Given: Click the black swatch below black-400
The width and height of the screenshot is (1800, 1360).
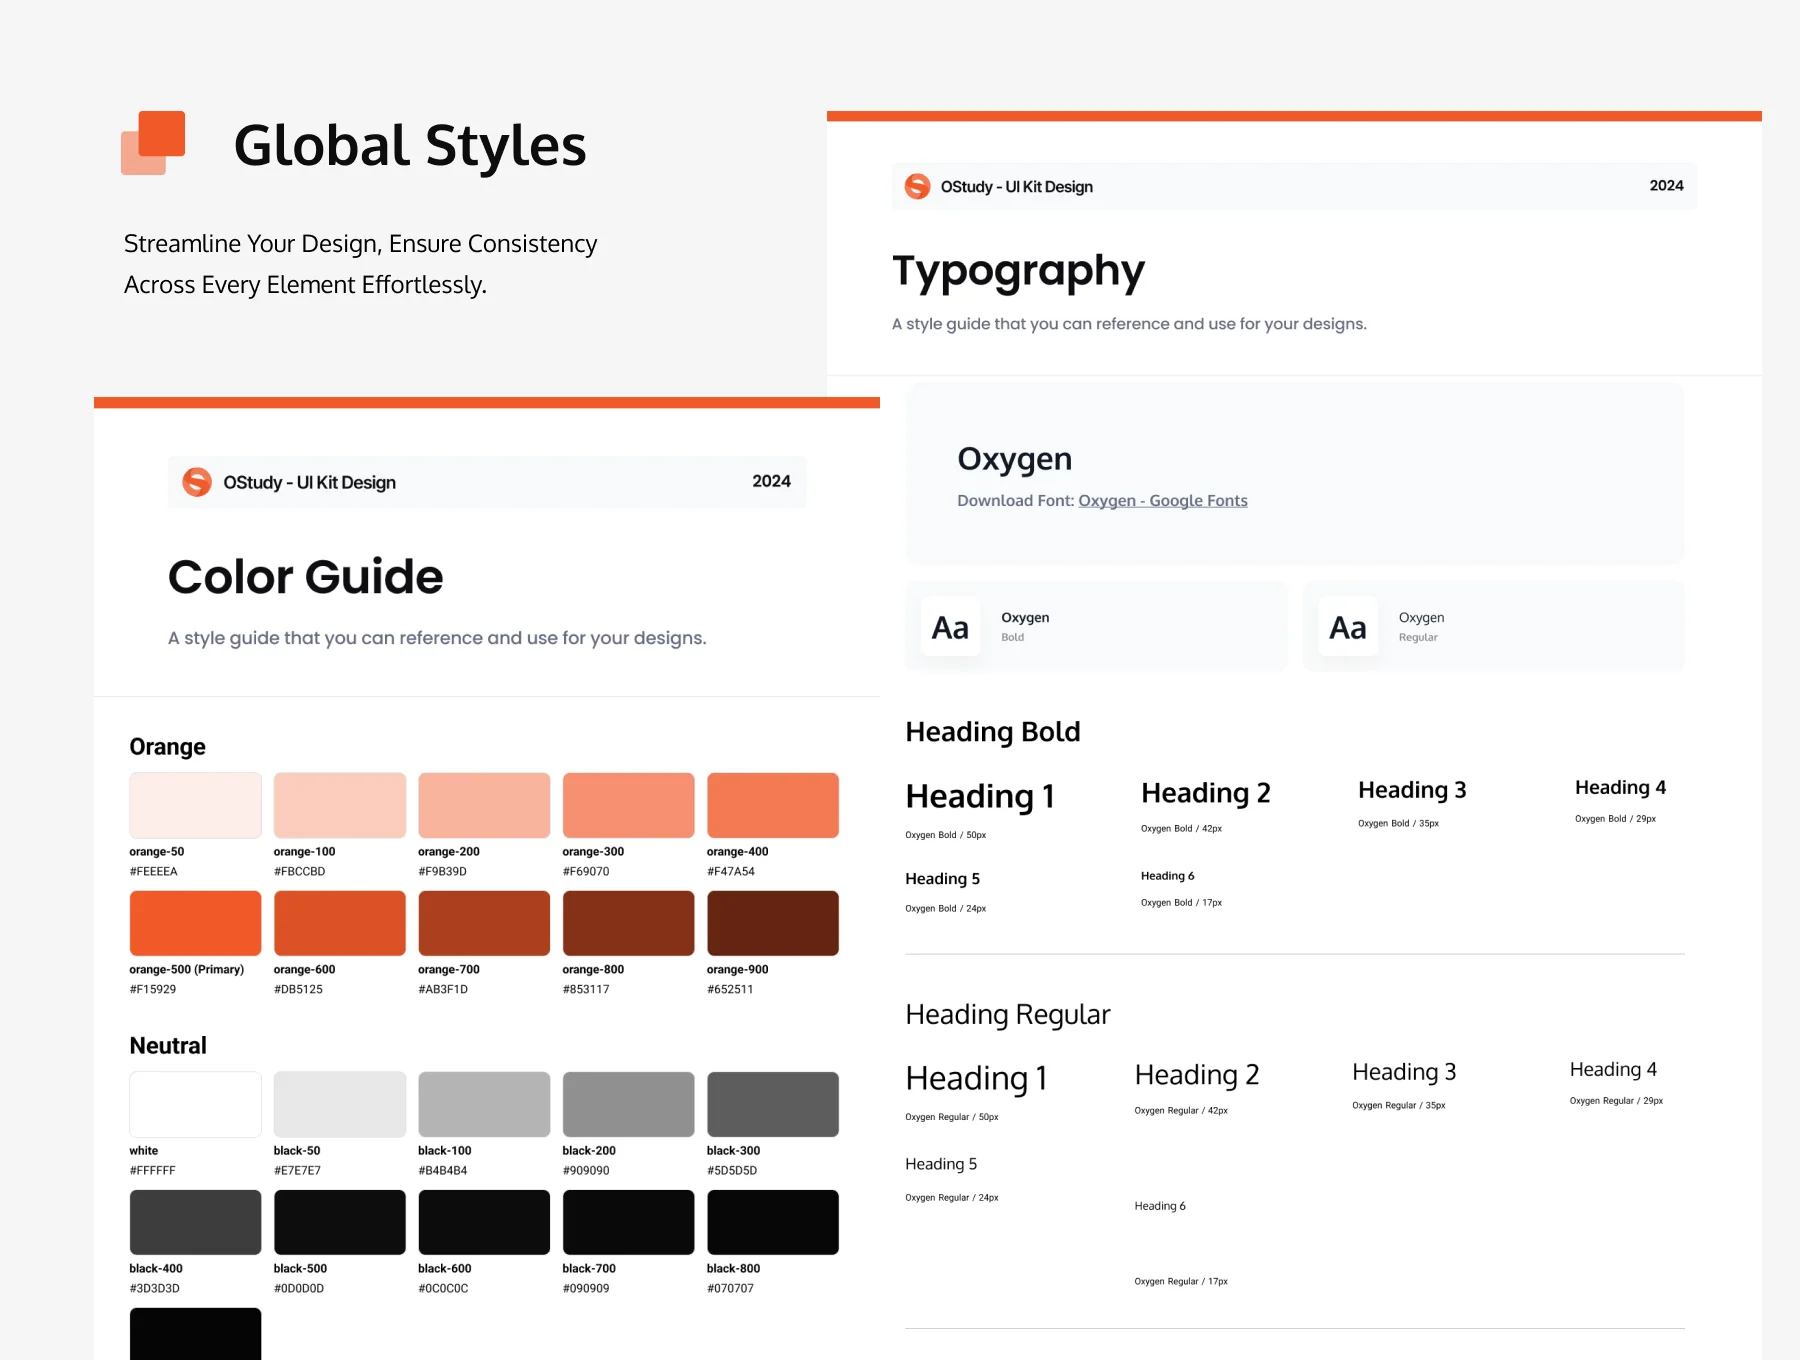Looking at the screenshot, I should tap(195, 1333).
